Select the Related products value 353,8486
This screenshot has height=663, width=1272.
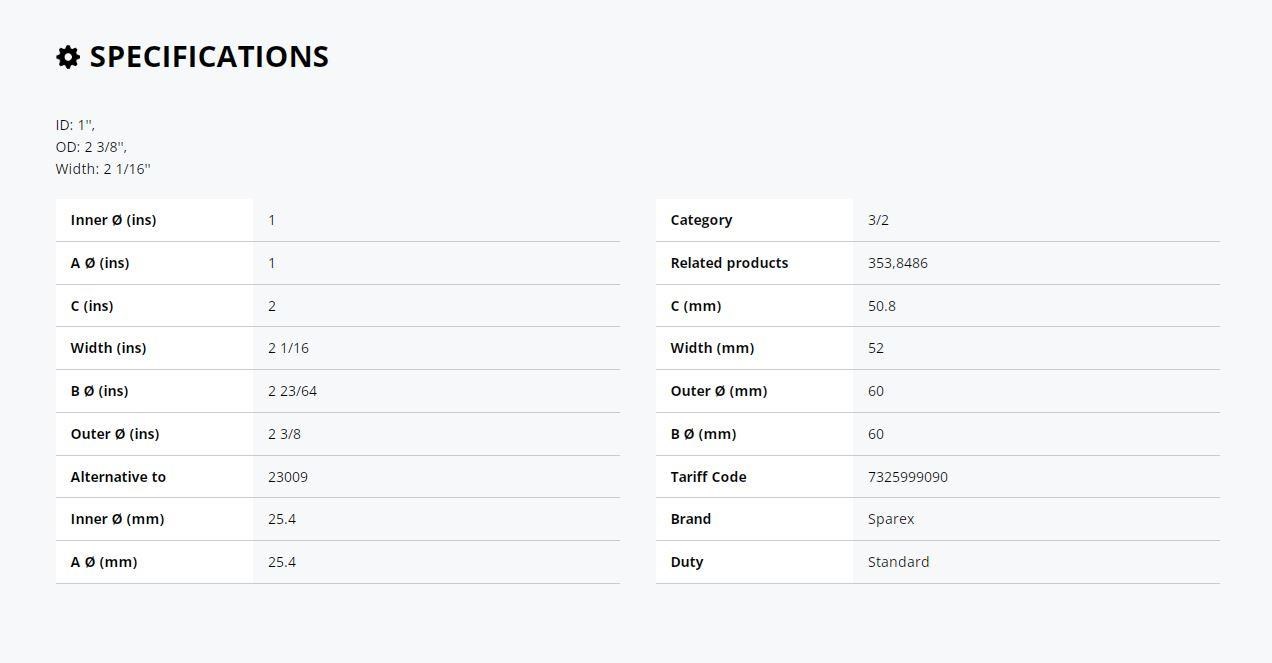click(x=898, y=263)
